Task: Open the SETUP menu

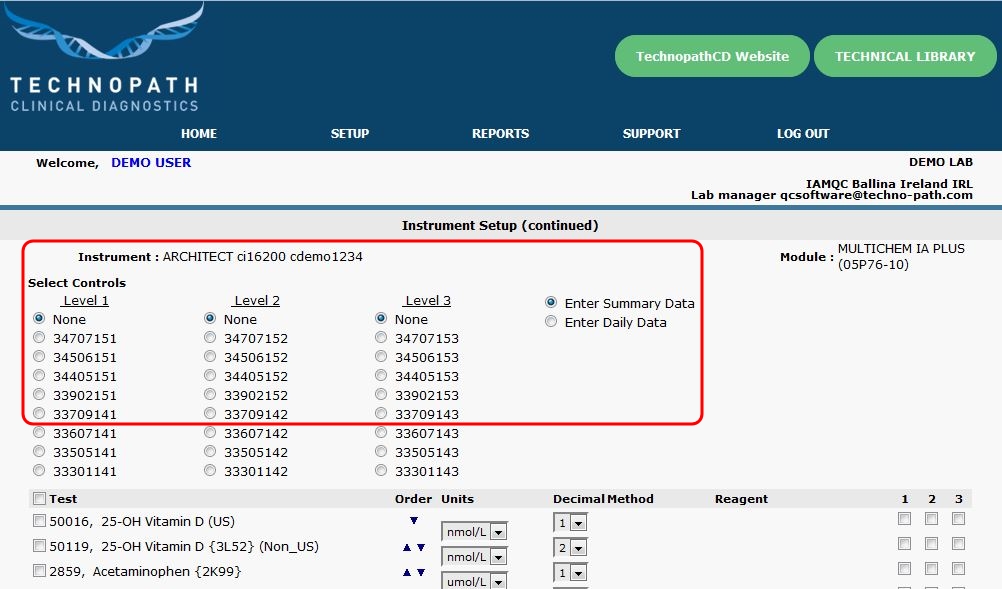Action: [350, 134]
